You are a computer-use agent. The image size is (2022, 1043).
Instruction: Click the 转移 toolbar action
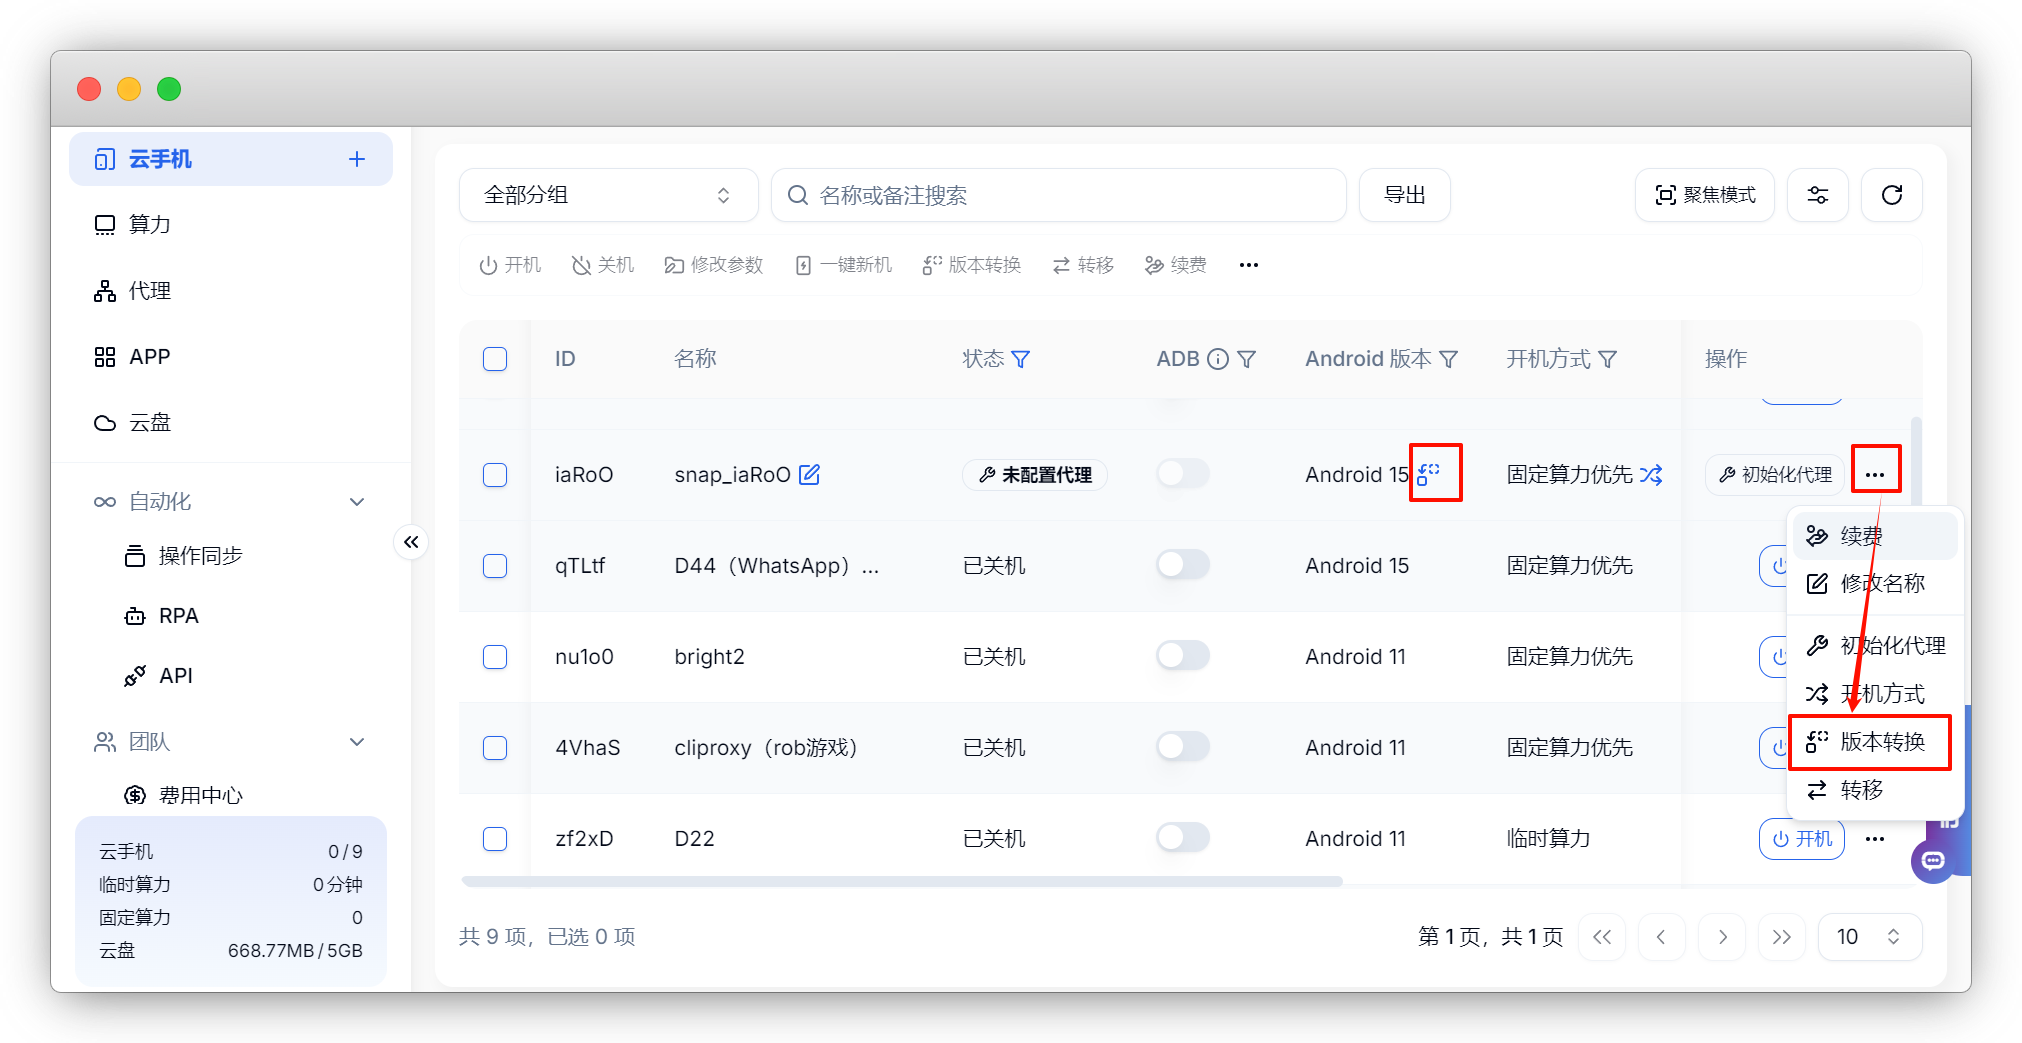pos(1083,265)
